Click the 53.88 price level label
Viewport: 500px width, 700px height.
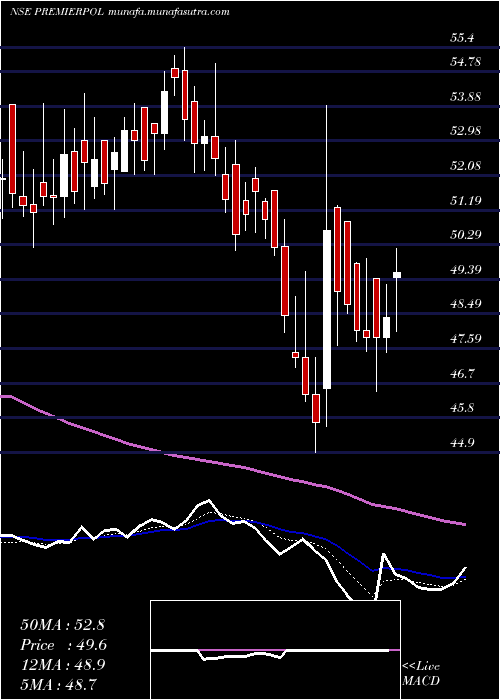click(466, 96)
